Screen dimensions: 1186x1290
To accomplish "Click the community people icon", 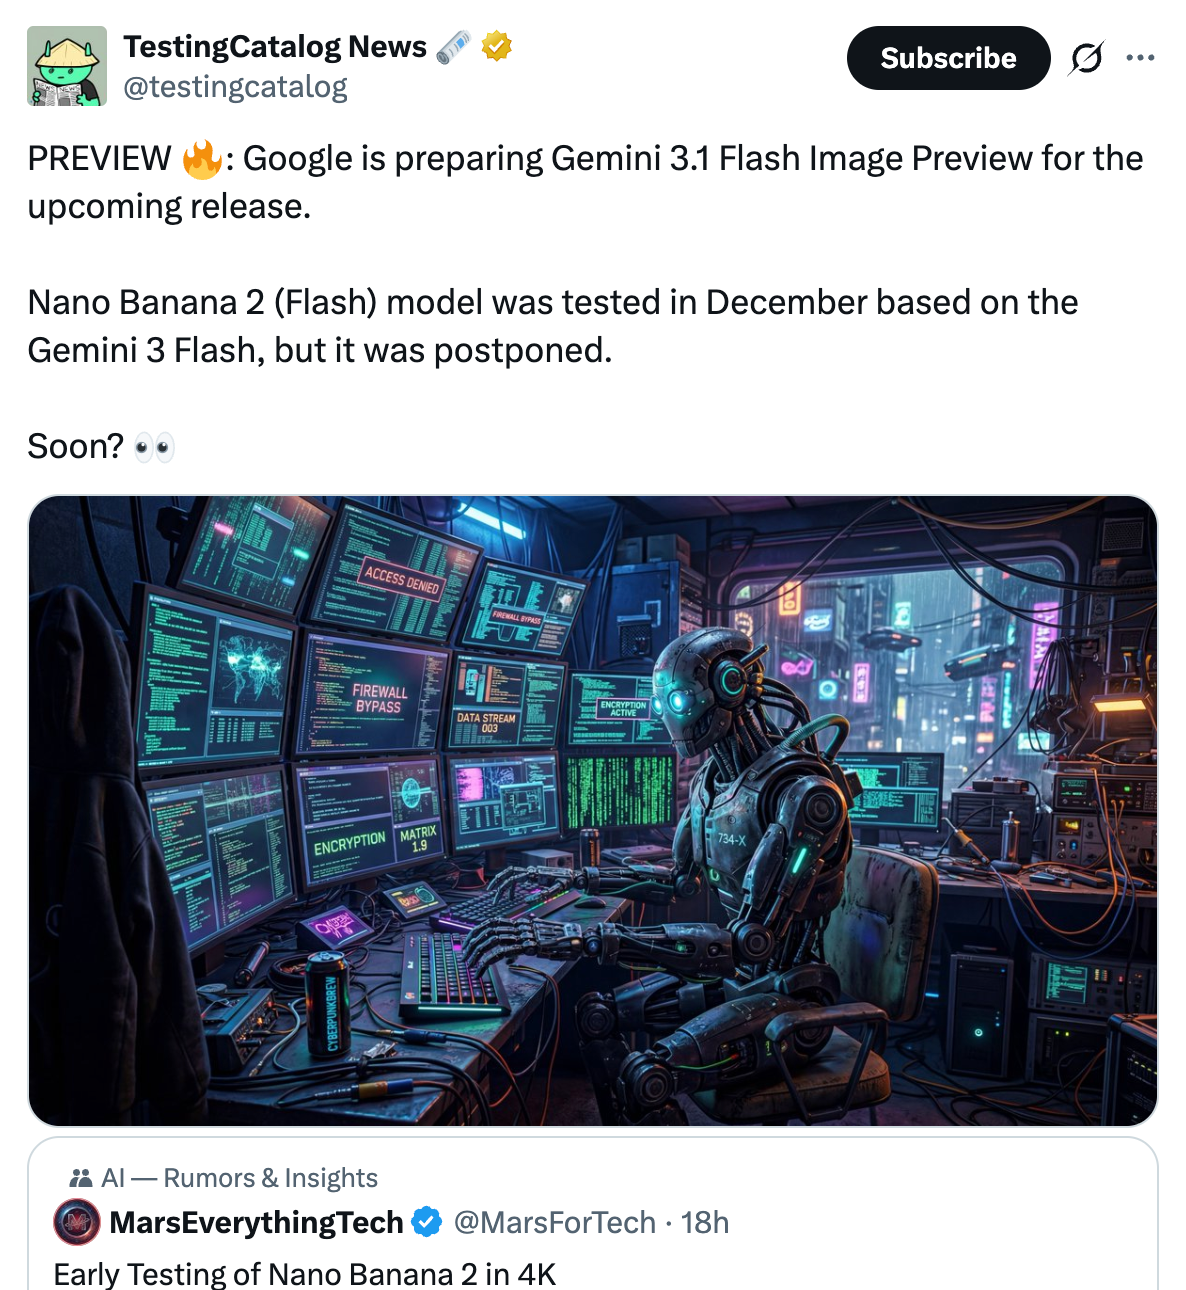I will click(x=81, y=1178).
